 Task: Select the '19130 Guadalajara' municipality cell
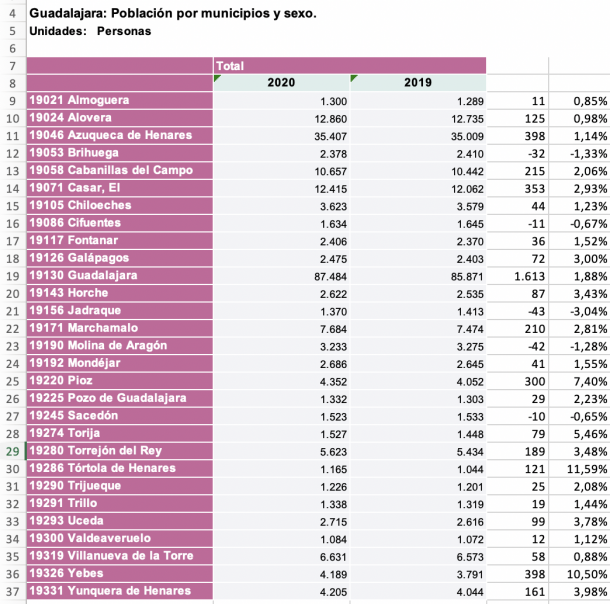119,276
